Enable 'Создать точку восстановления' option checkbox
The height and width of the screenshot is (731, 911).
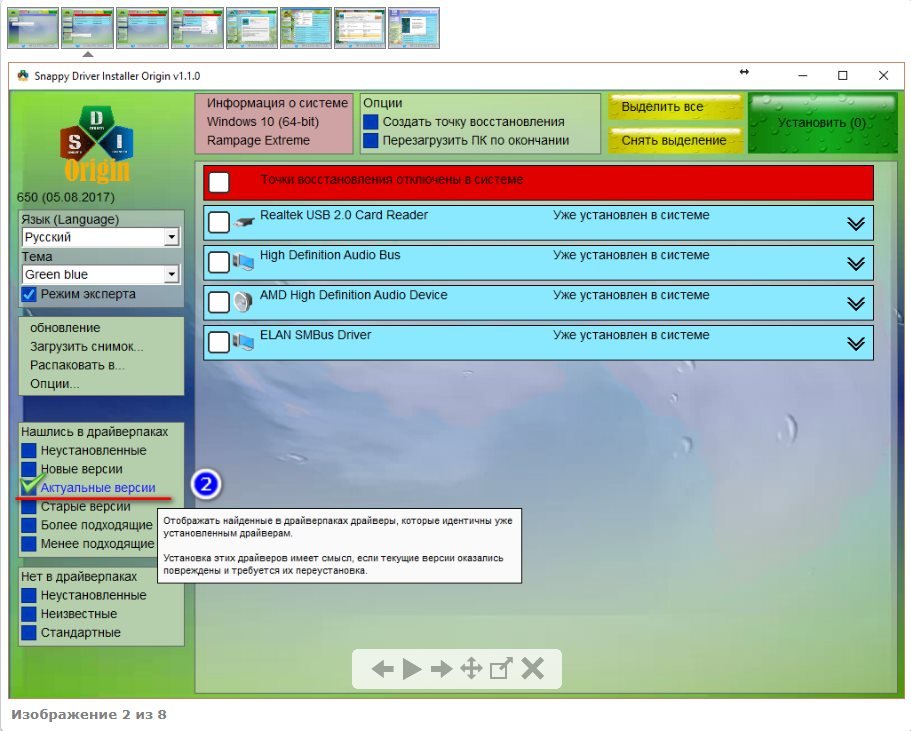[x=371, y=122]
